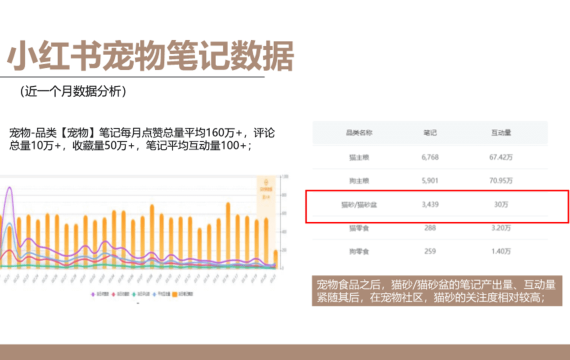Click the green legend marker under the chart

pos(134,294)
